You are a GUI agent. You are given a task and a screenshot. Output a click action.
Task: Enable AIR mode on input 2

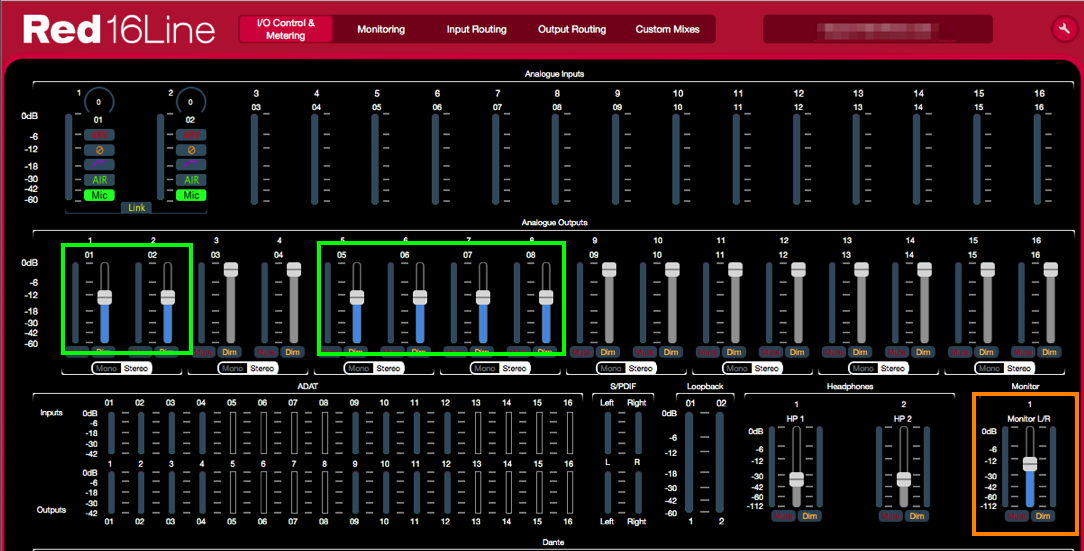coord(191,180)
